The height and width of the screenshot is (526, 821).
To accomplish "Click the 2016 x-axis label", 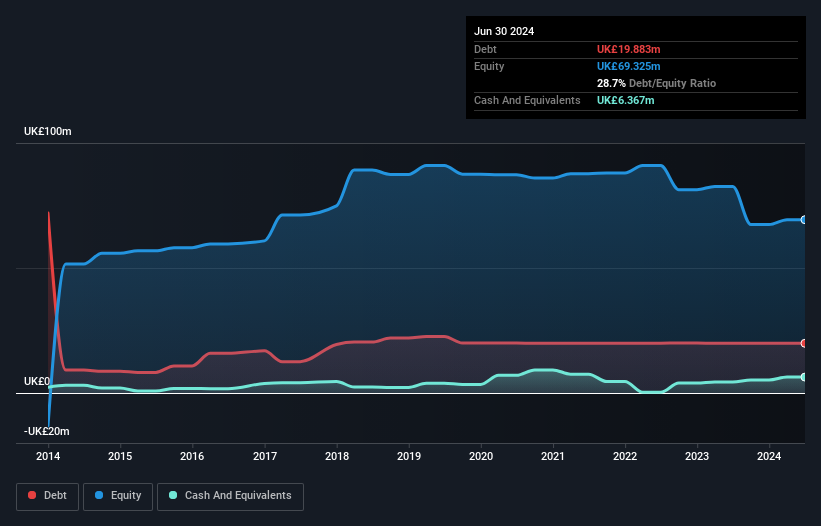I will pyautogui.click(x=192, y=456).
